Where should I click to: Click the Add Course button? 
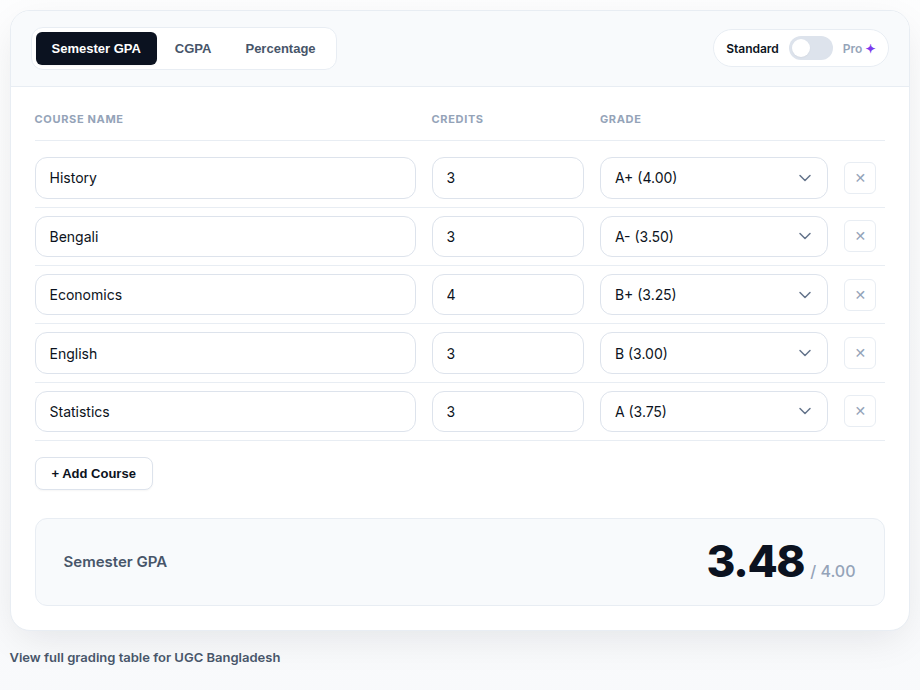94,473
